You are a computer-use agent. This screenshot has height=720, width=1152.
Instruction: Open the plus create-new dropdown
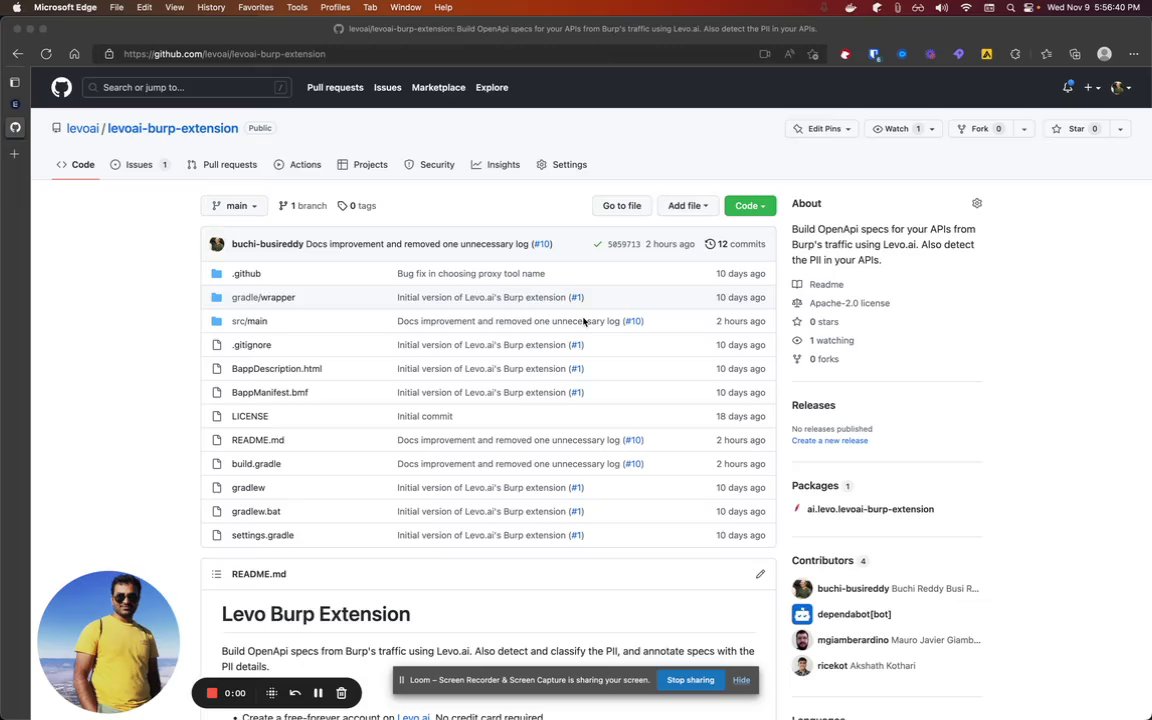pos(1092,87)
